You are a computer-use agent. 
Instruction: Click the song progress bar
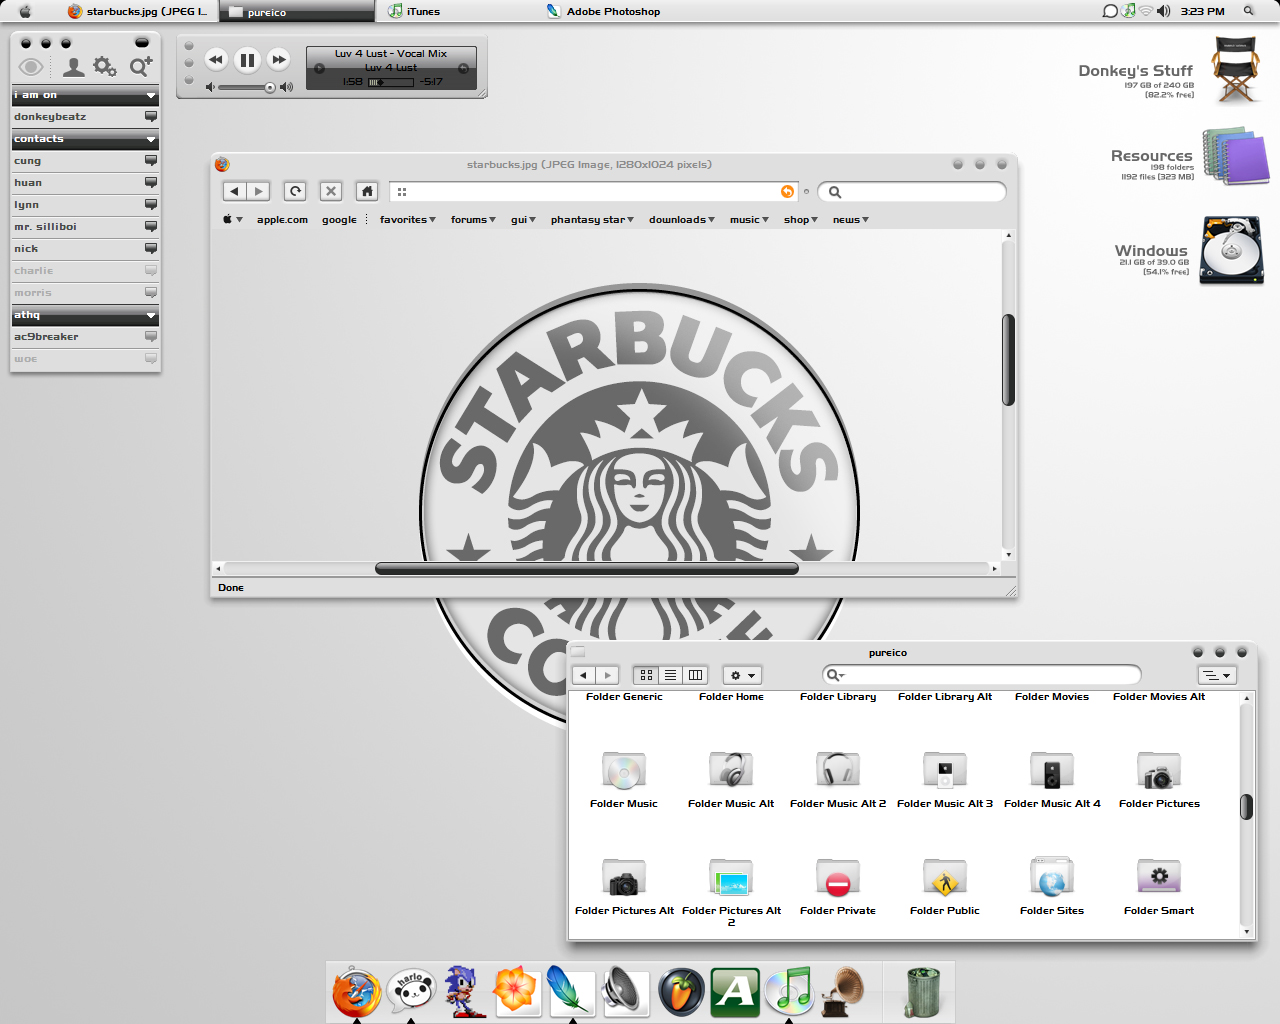point(391,82)
